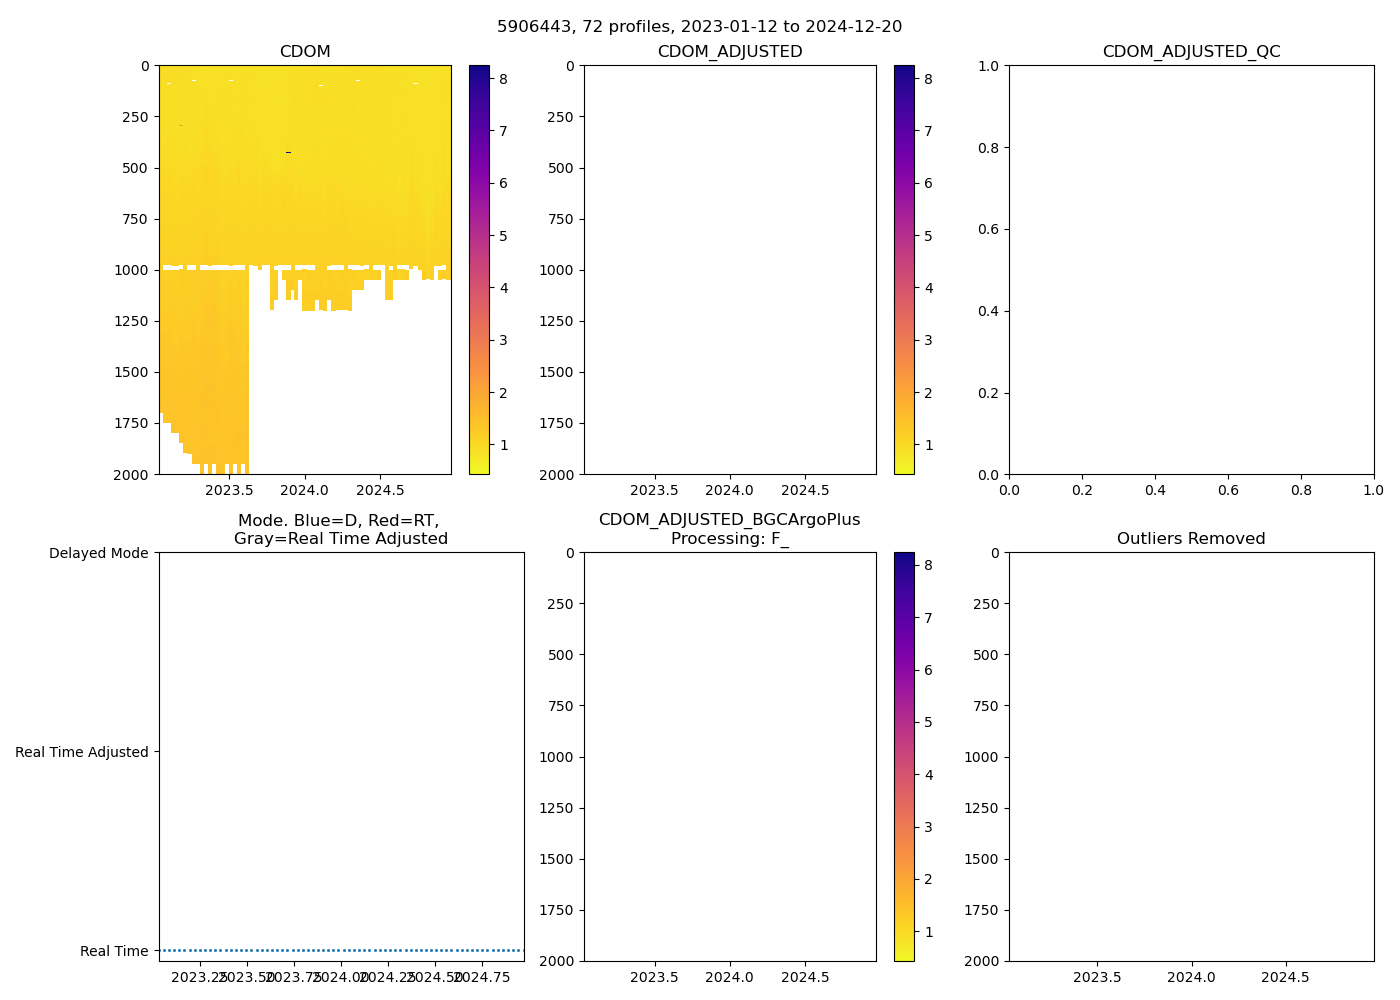Click the colorbar beside the BGCArgoPlus plot
The width and height of the screenshot is (1400, 1000).
click(904, 757)
